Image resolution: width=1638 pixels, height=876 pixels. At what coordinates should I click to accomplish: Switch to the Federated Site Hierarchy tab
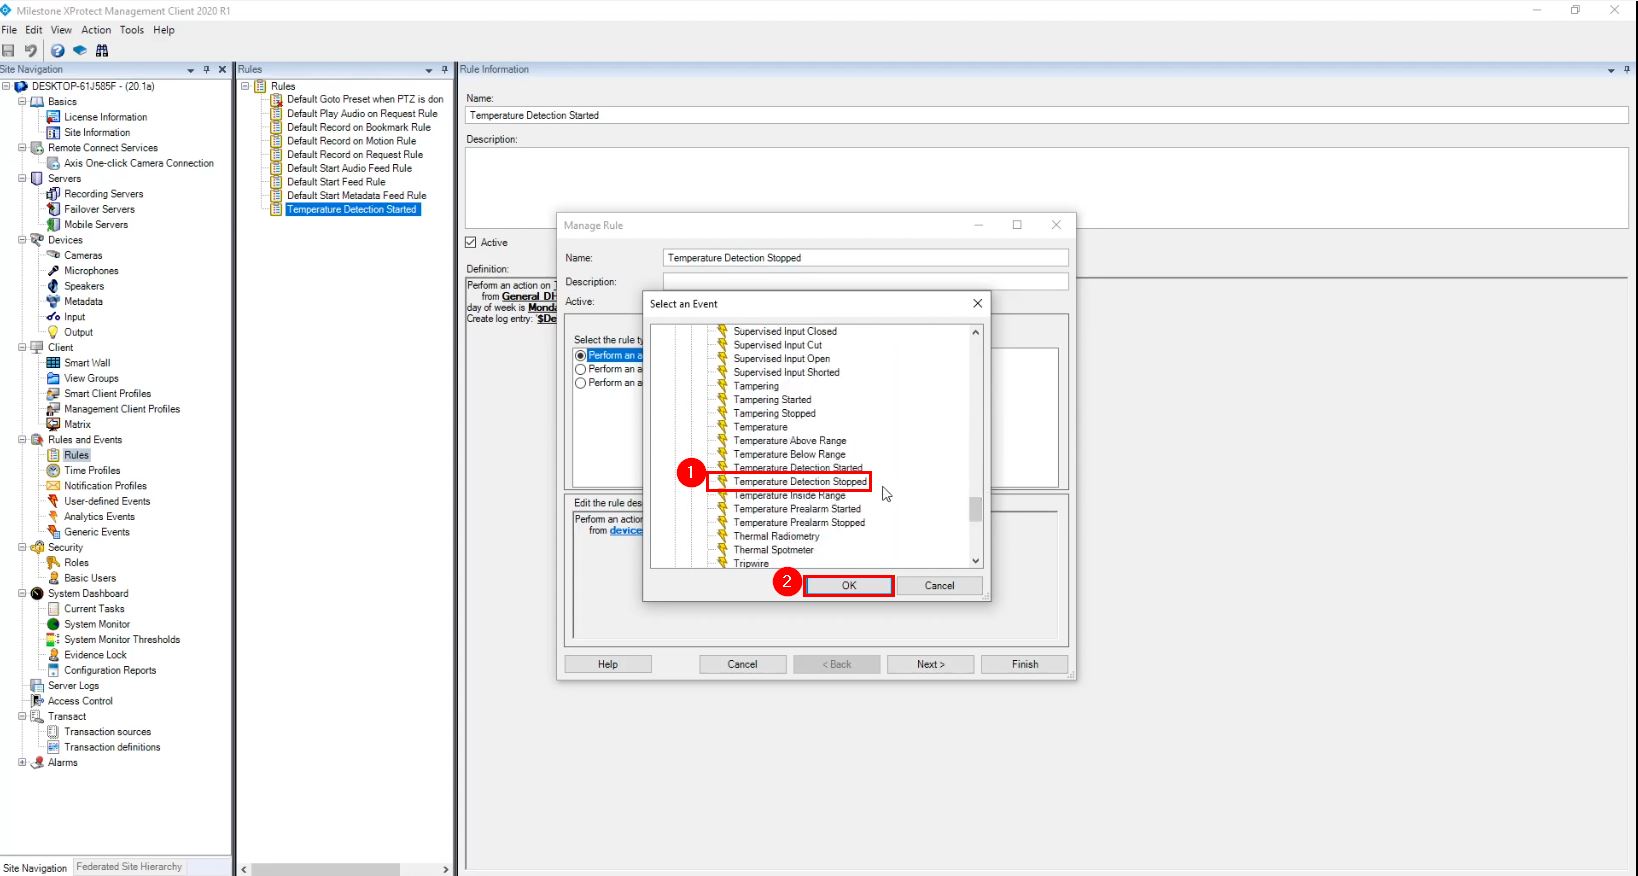tap(129, 867)
